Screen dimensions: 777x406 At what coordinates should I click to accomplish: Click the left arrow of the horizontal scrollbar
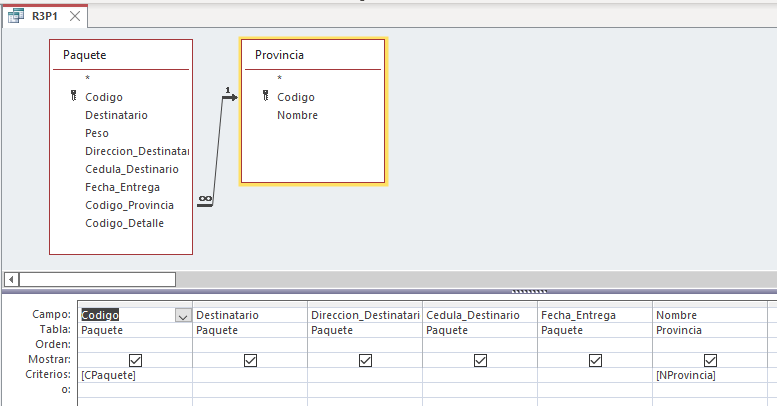click(11, 280)
